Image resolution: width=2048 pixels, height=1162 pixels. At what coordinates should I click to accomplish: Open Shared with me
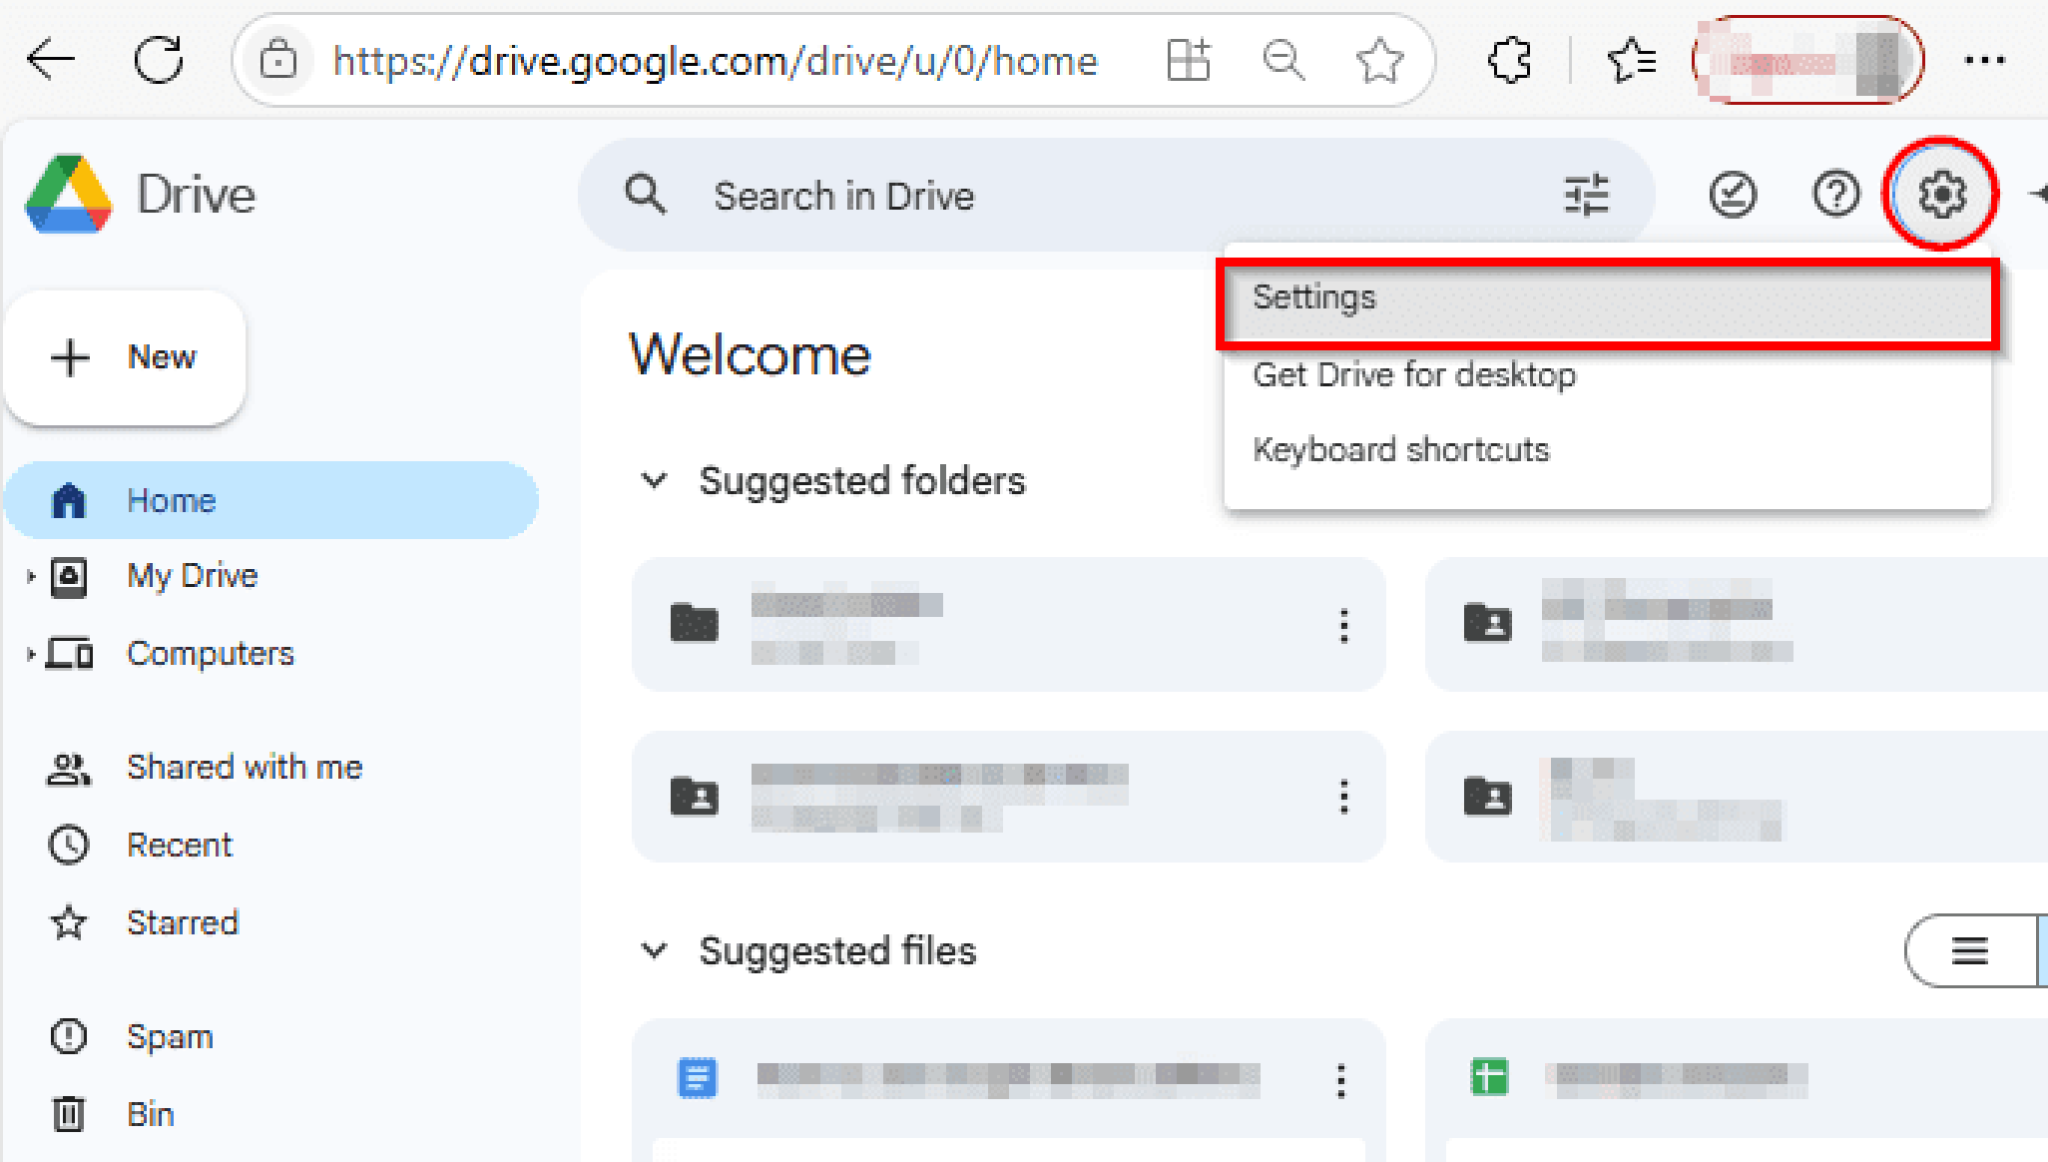244,767
